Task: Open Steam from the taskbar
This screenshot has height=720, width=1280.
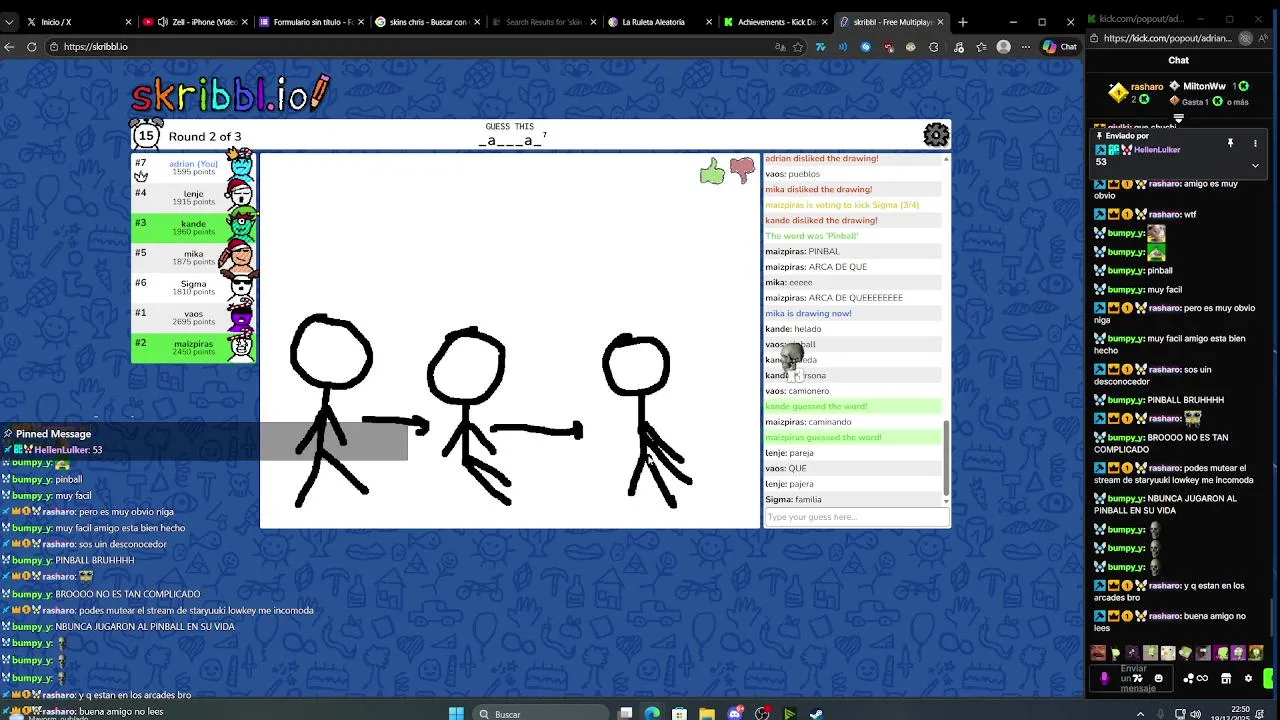Action: [816, 713]
